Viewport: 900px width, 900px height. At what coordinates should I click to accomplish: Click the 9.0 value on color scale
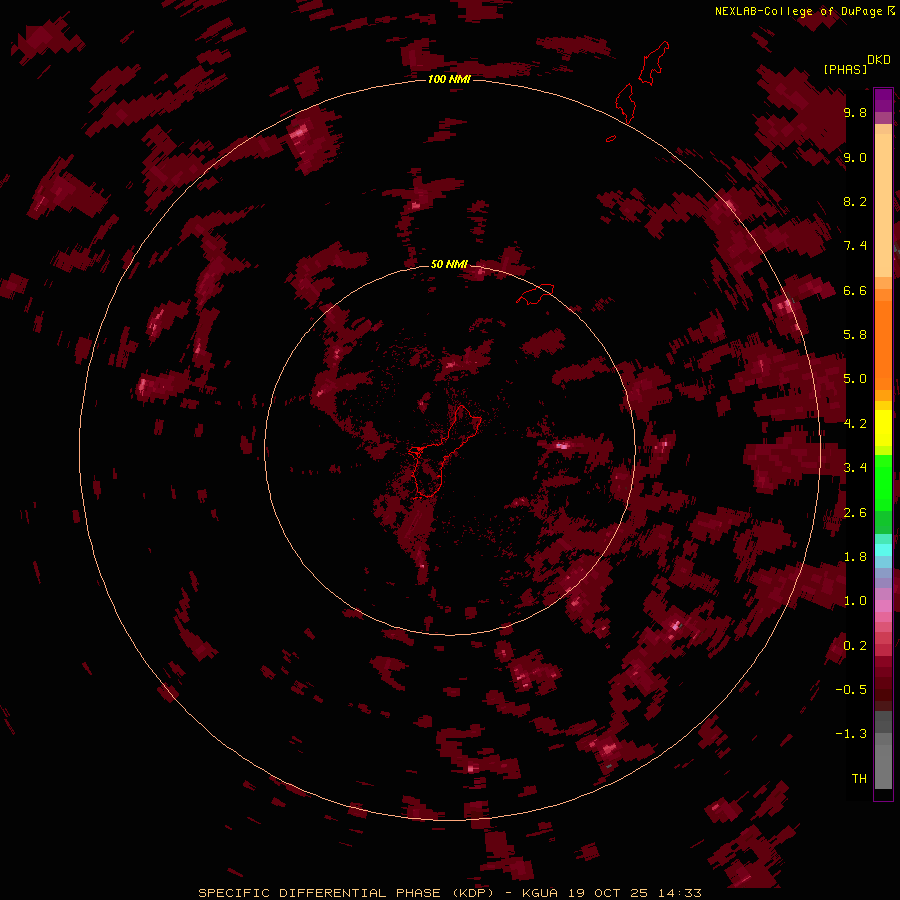[x=855, y=157]
